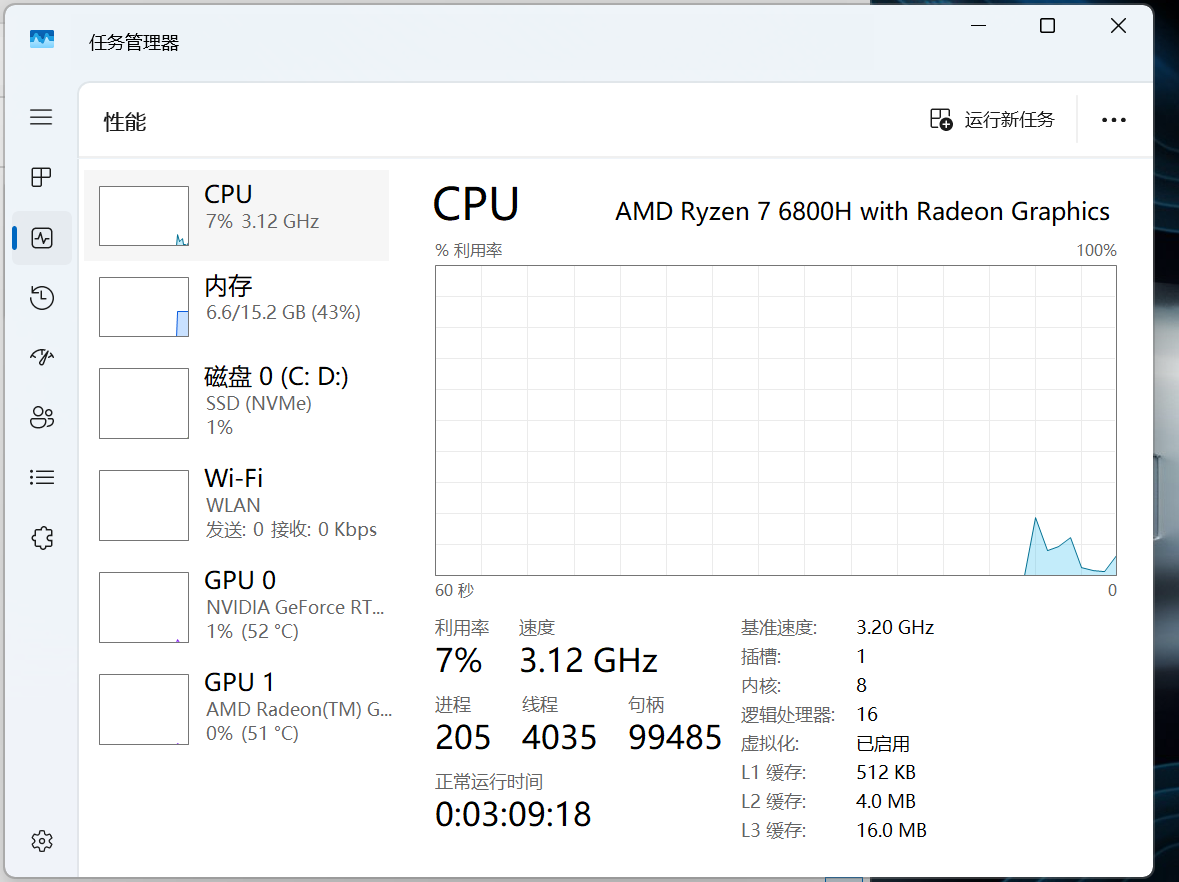Open the three-dot more options menu

pyautogui.click(x=1114, y=120)
